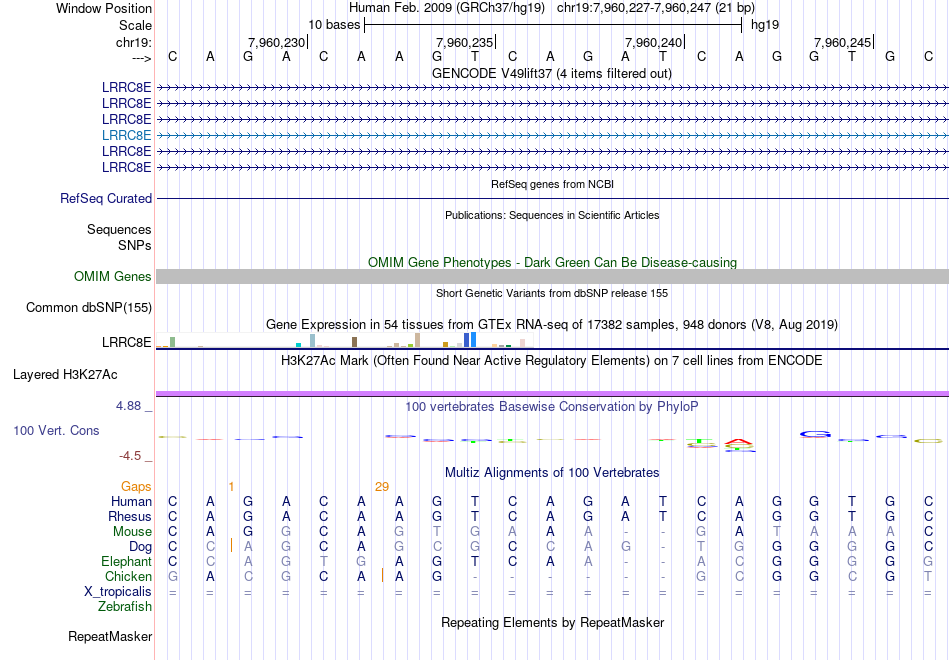
Task: Open the OMIM Gene Phenotypes track title
Action: pos(552,262)
